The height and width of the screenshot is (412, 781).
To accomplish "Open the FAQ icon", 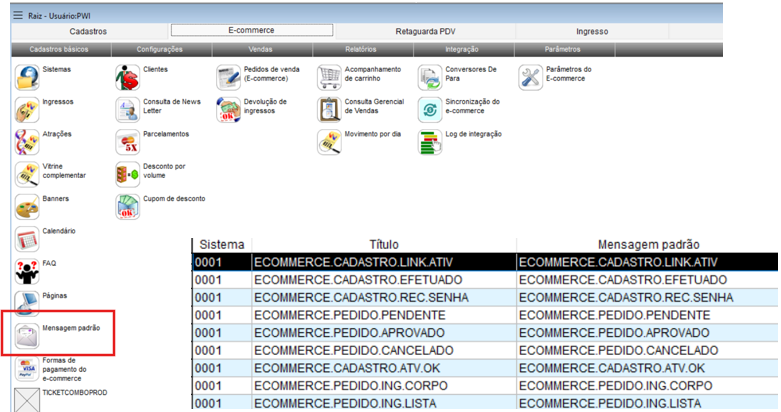I will pyautogui.click(x=27, y=272).
